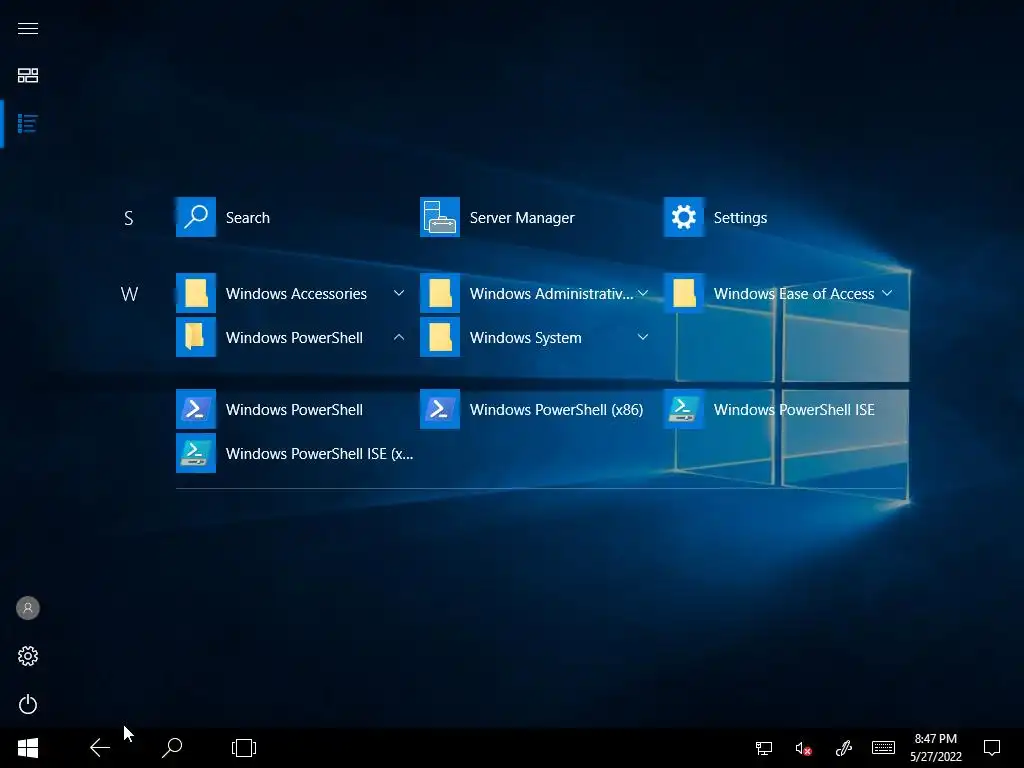1024x768 pixels.
Task: Expand Windows System chevron
Action: (x=643, y=337)
